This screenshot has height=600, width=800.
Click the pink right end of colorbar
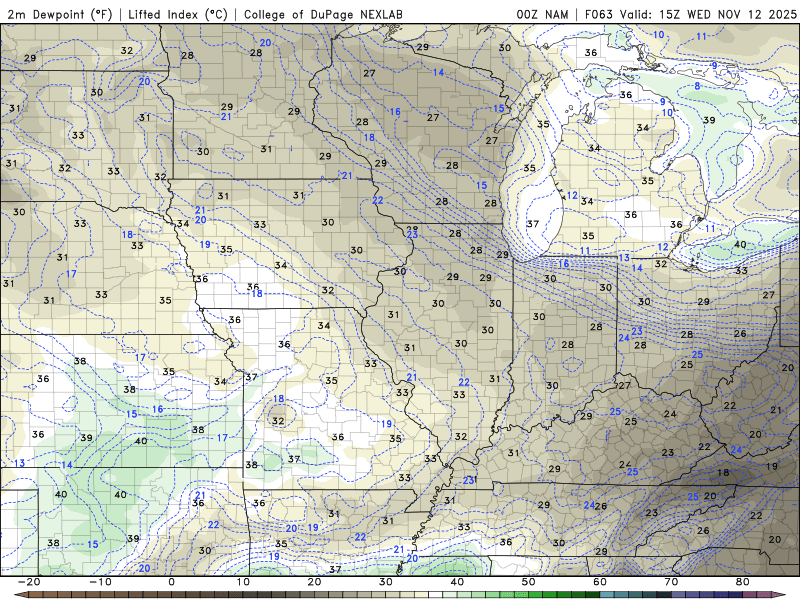pyautogui.click(x=781, y=595)
